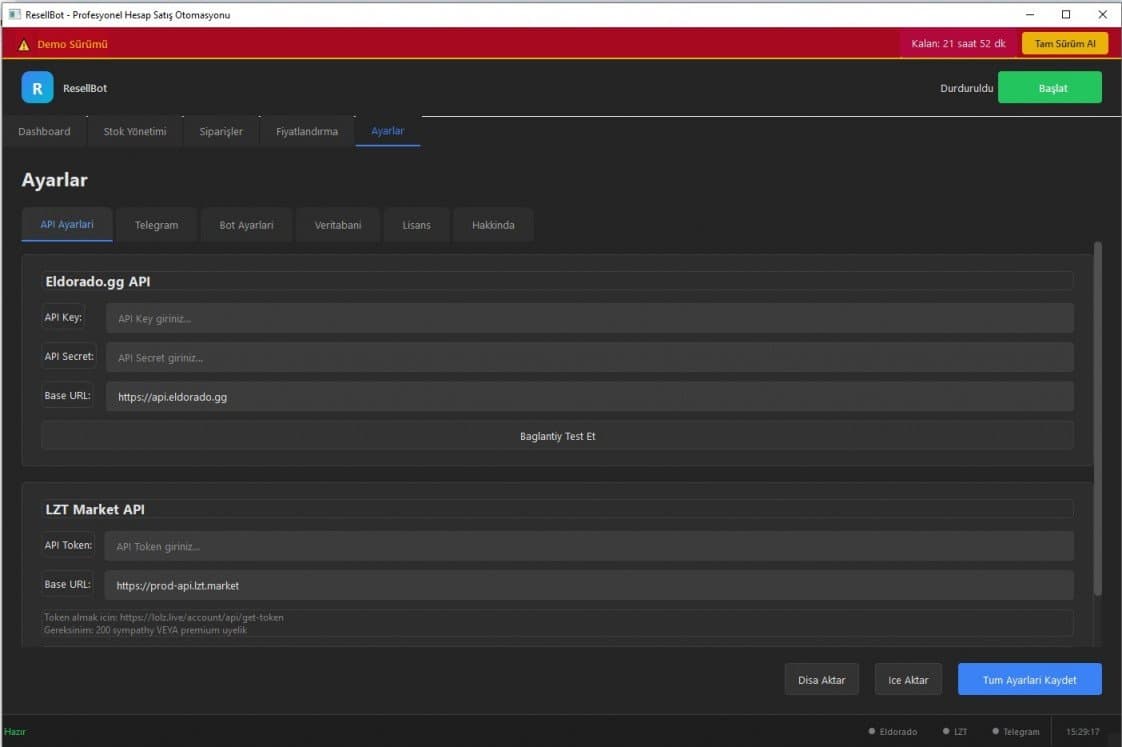
Task: Click the LZT Market API section heading
Action: (x=95, y=509)
